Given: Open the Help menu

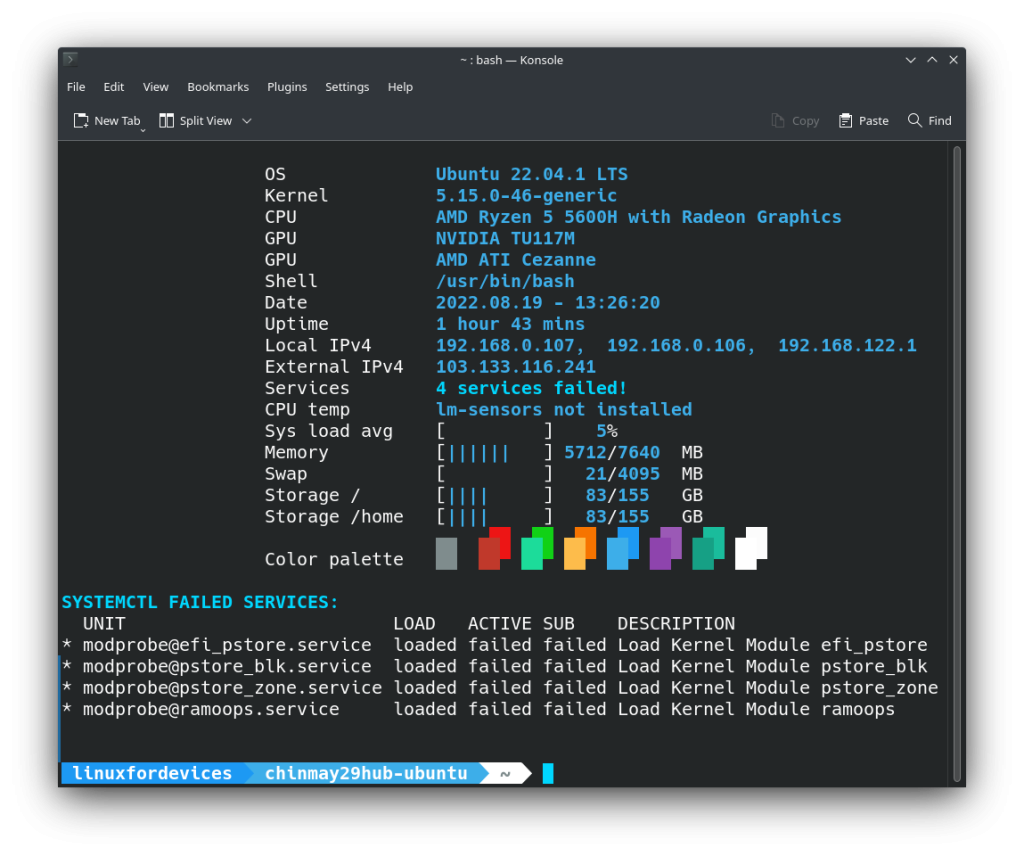Looking at the screenshot, I should click(x=400, y=87).
